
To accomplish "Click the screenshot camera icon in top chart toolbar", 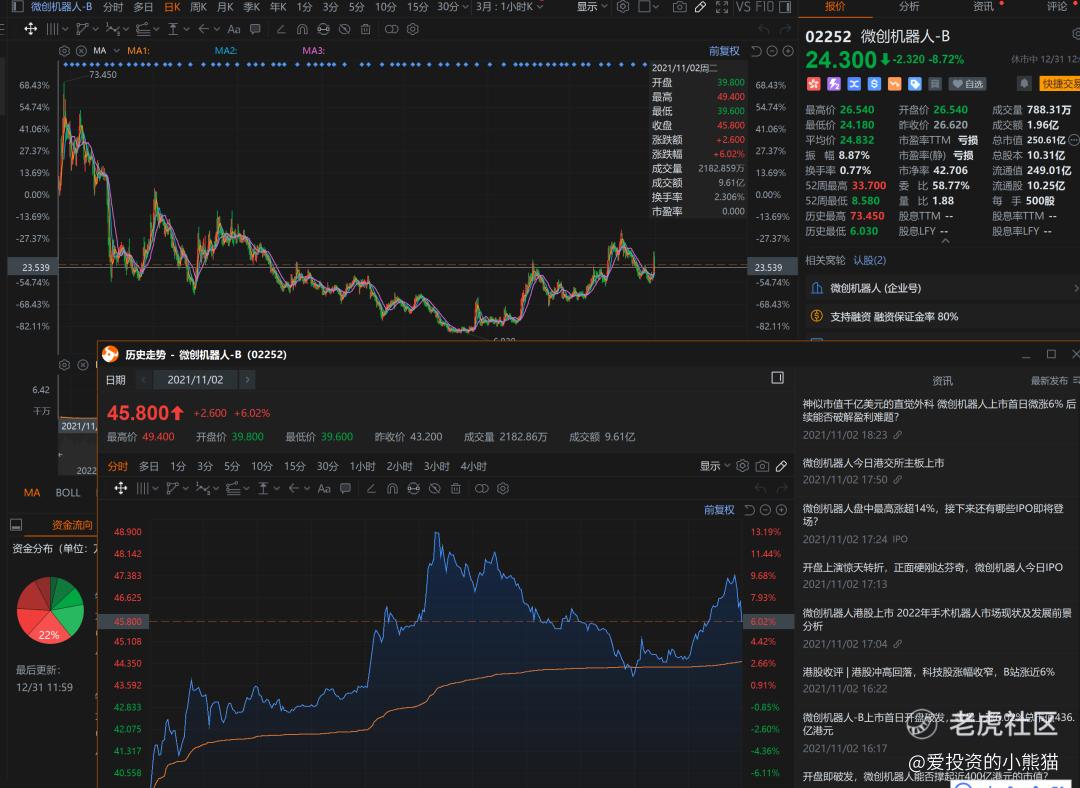I will coord(680,7).
